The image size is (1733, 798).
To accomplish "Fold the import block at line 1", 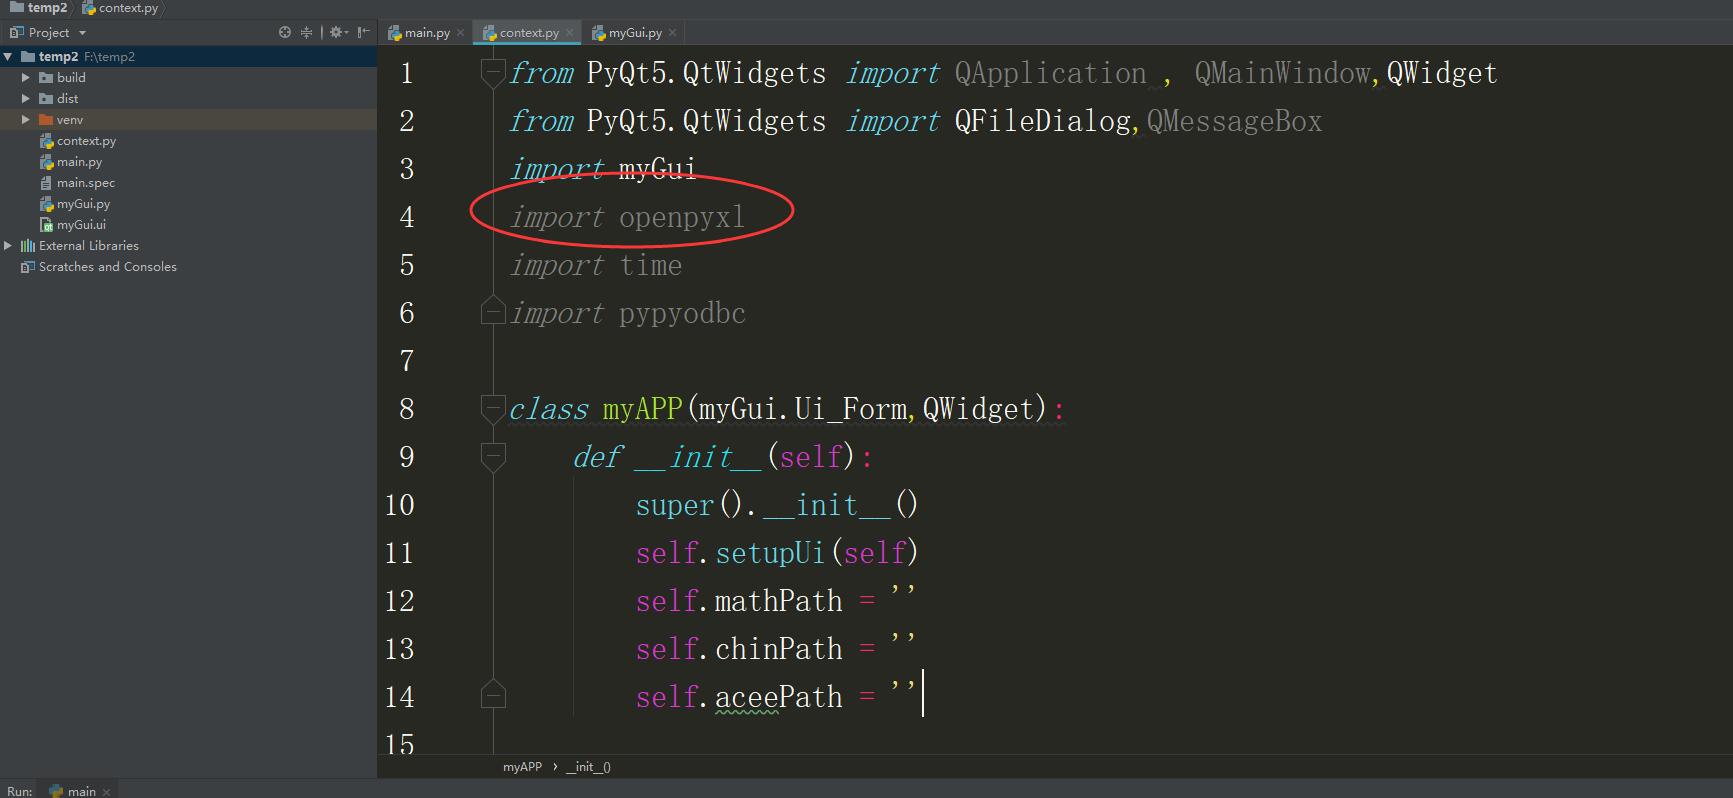I will pyautogui.click(x=492, y=72).
